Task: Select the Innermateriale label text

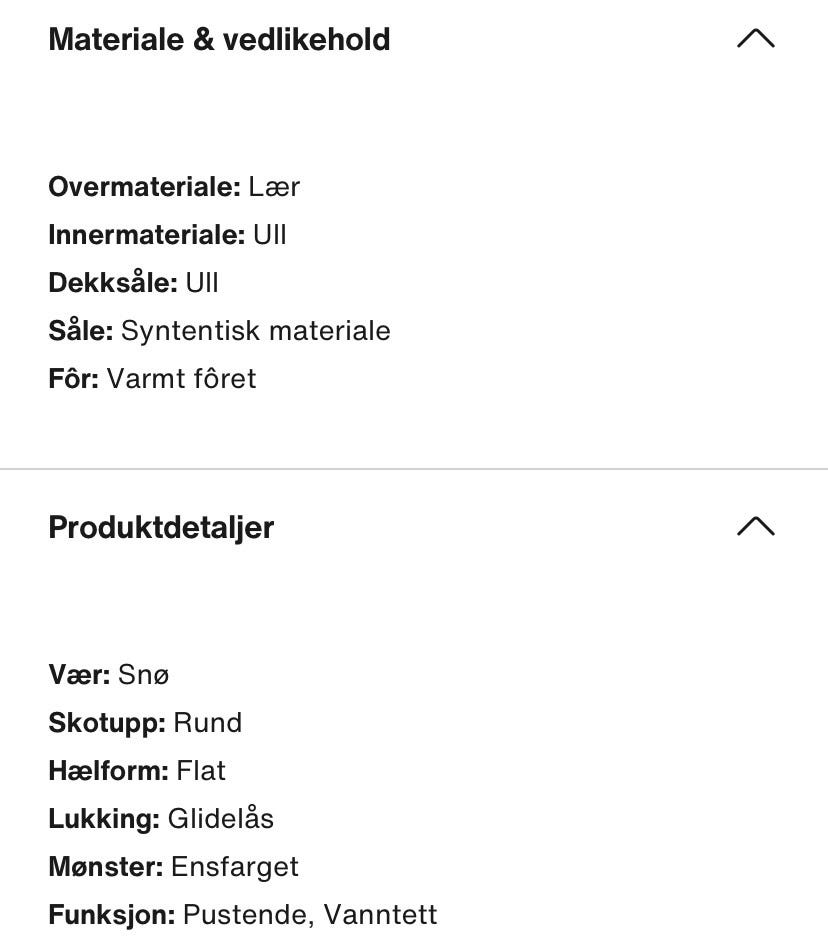Action: pos(147,235)
